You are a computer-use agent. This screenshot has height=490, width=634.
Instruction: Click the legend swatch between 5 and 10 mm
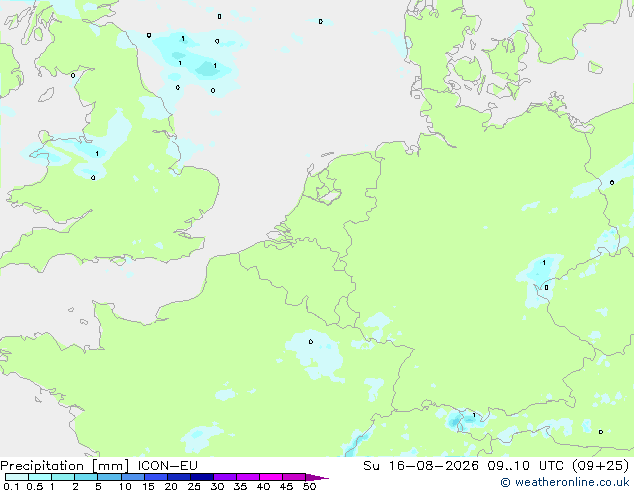tap(109, 477)
